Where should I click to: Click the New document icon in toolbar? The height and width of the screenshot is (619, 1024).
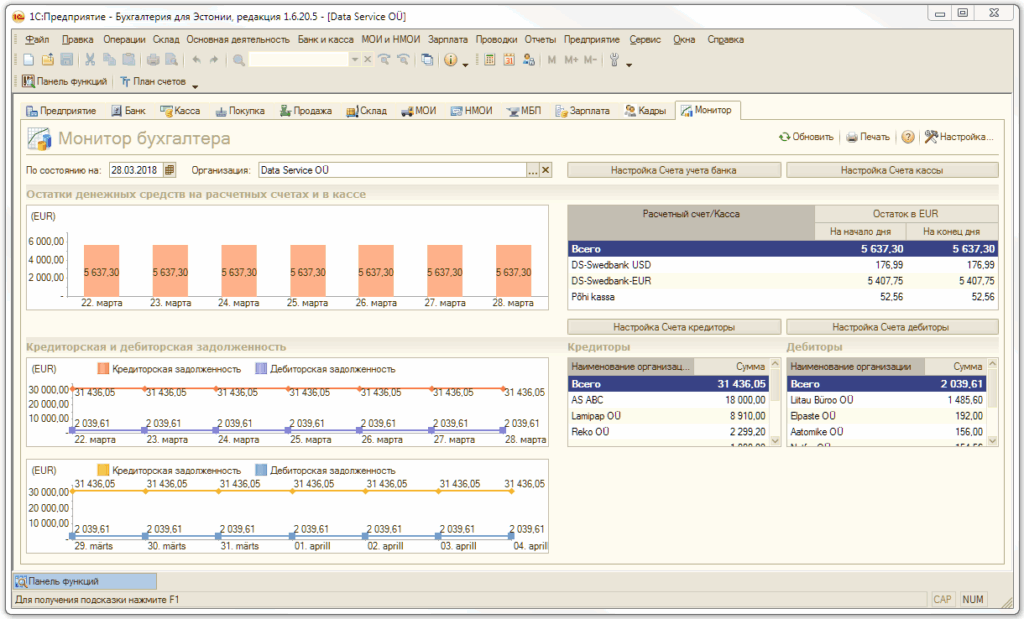[x=28, y=60]
